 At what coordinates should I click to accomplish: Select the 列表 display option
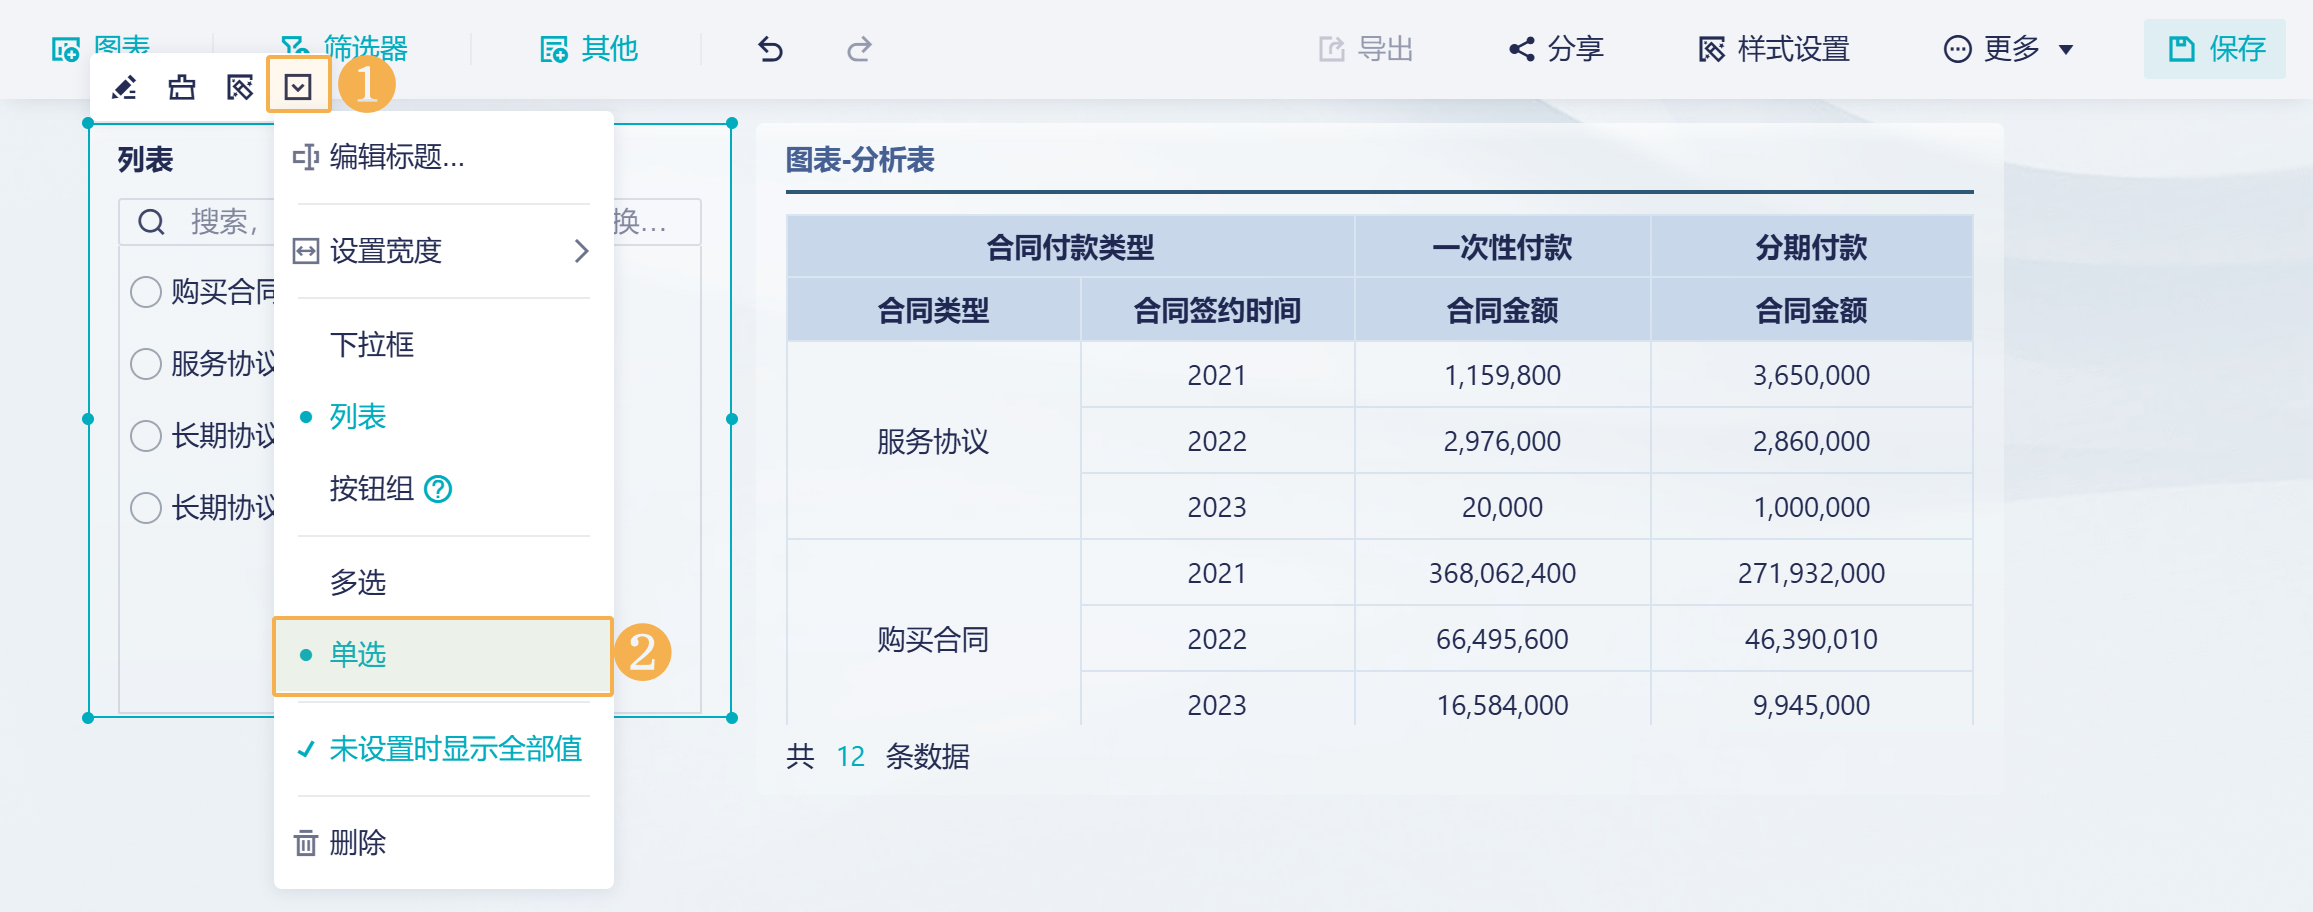coord(443,417)
